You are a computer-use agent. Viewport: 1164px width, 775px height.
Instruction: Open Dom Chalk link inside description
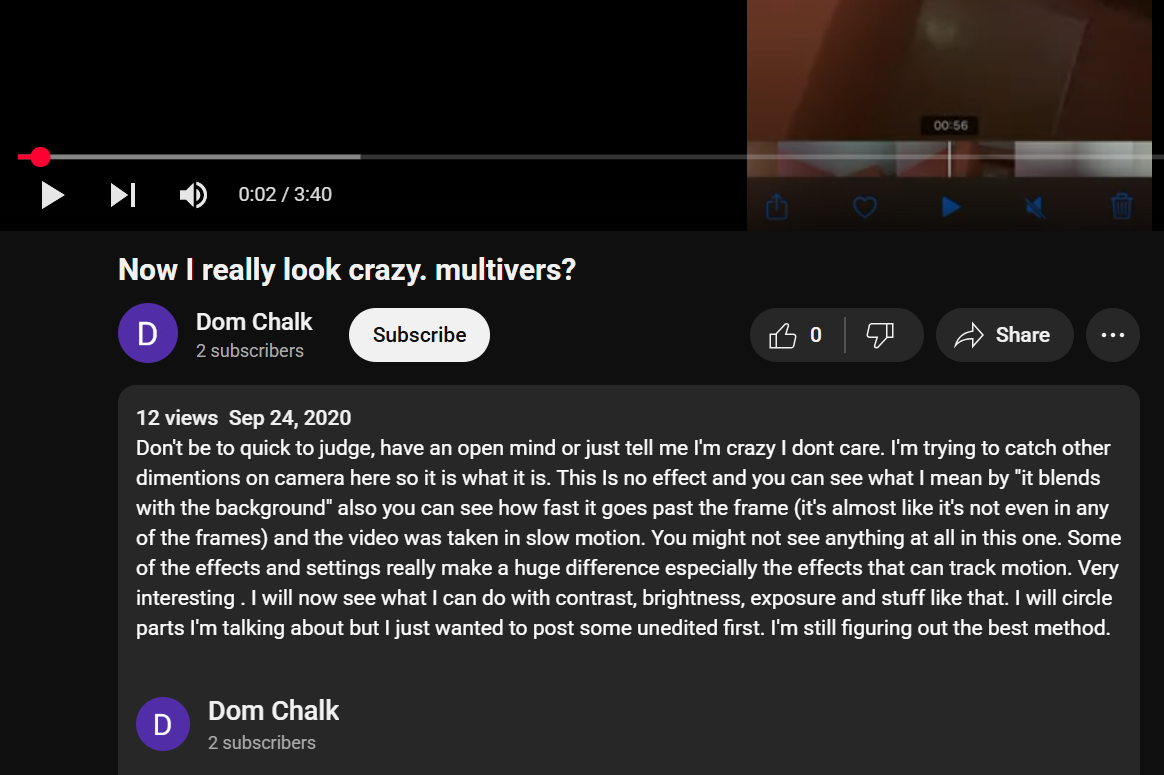(x=273, y=711)
